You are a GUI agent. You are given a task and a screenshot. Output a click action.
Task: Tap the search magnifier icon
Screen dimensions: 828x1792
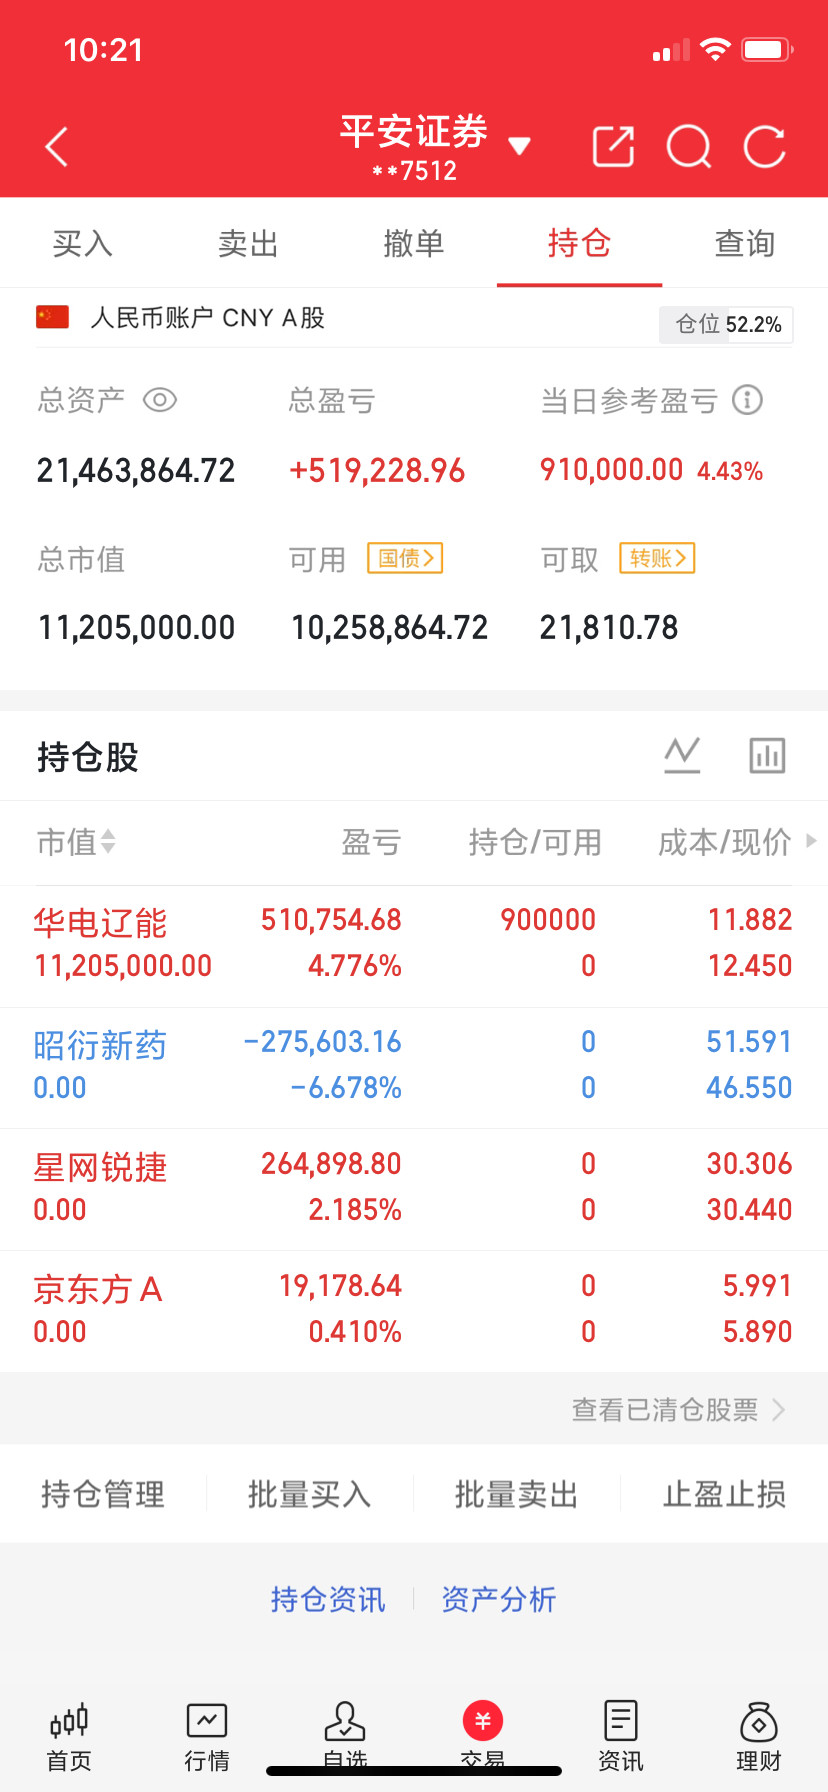click(689, 147)
